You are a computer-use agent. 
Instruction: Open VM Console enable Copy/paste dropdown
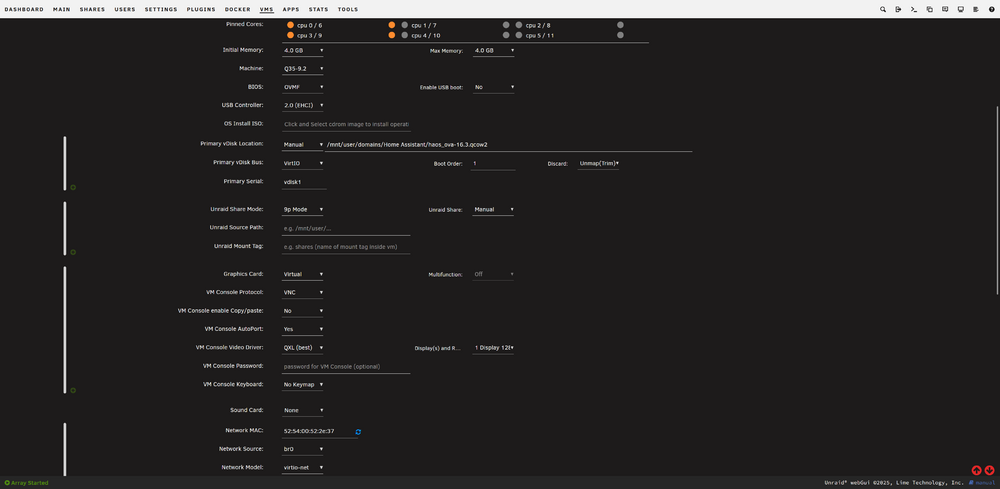coord(303,311)
